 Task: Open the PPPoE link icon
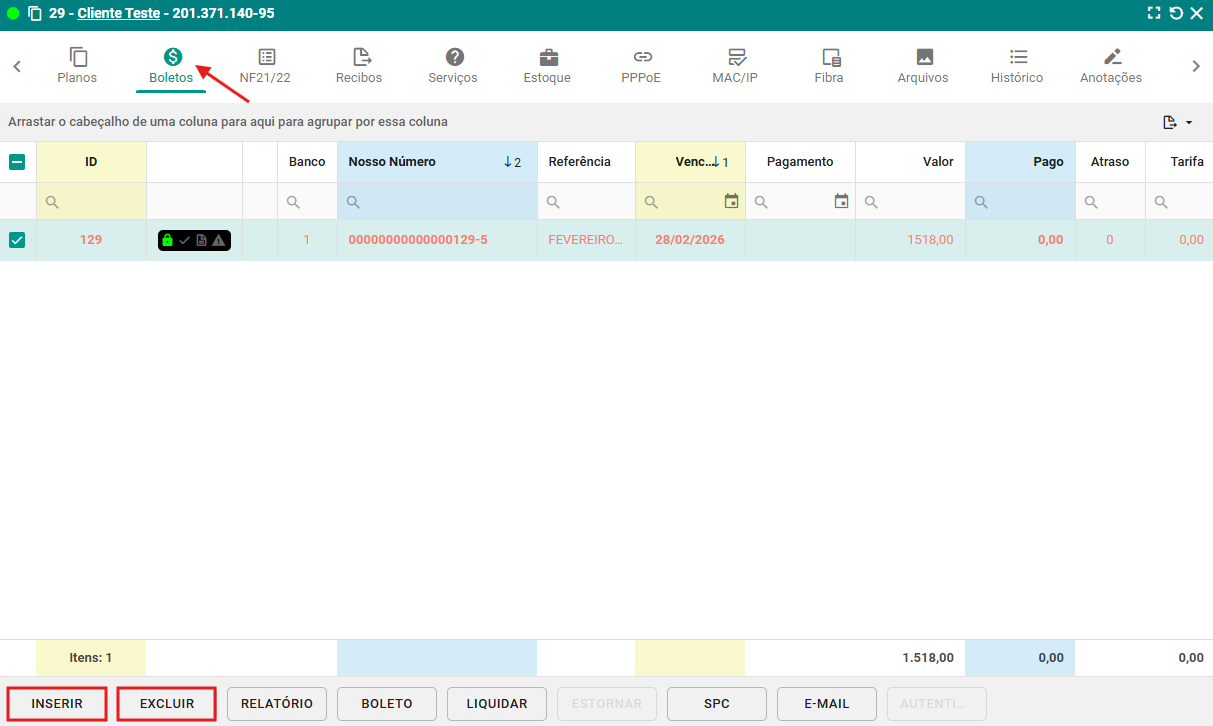[642, 57]
